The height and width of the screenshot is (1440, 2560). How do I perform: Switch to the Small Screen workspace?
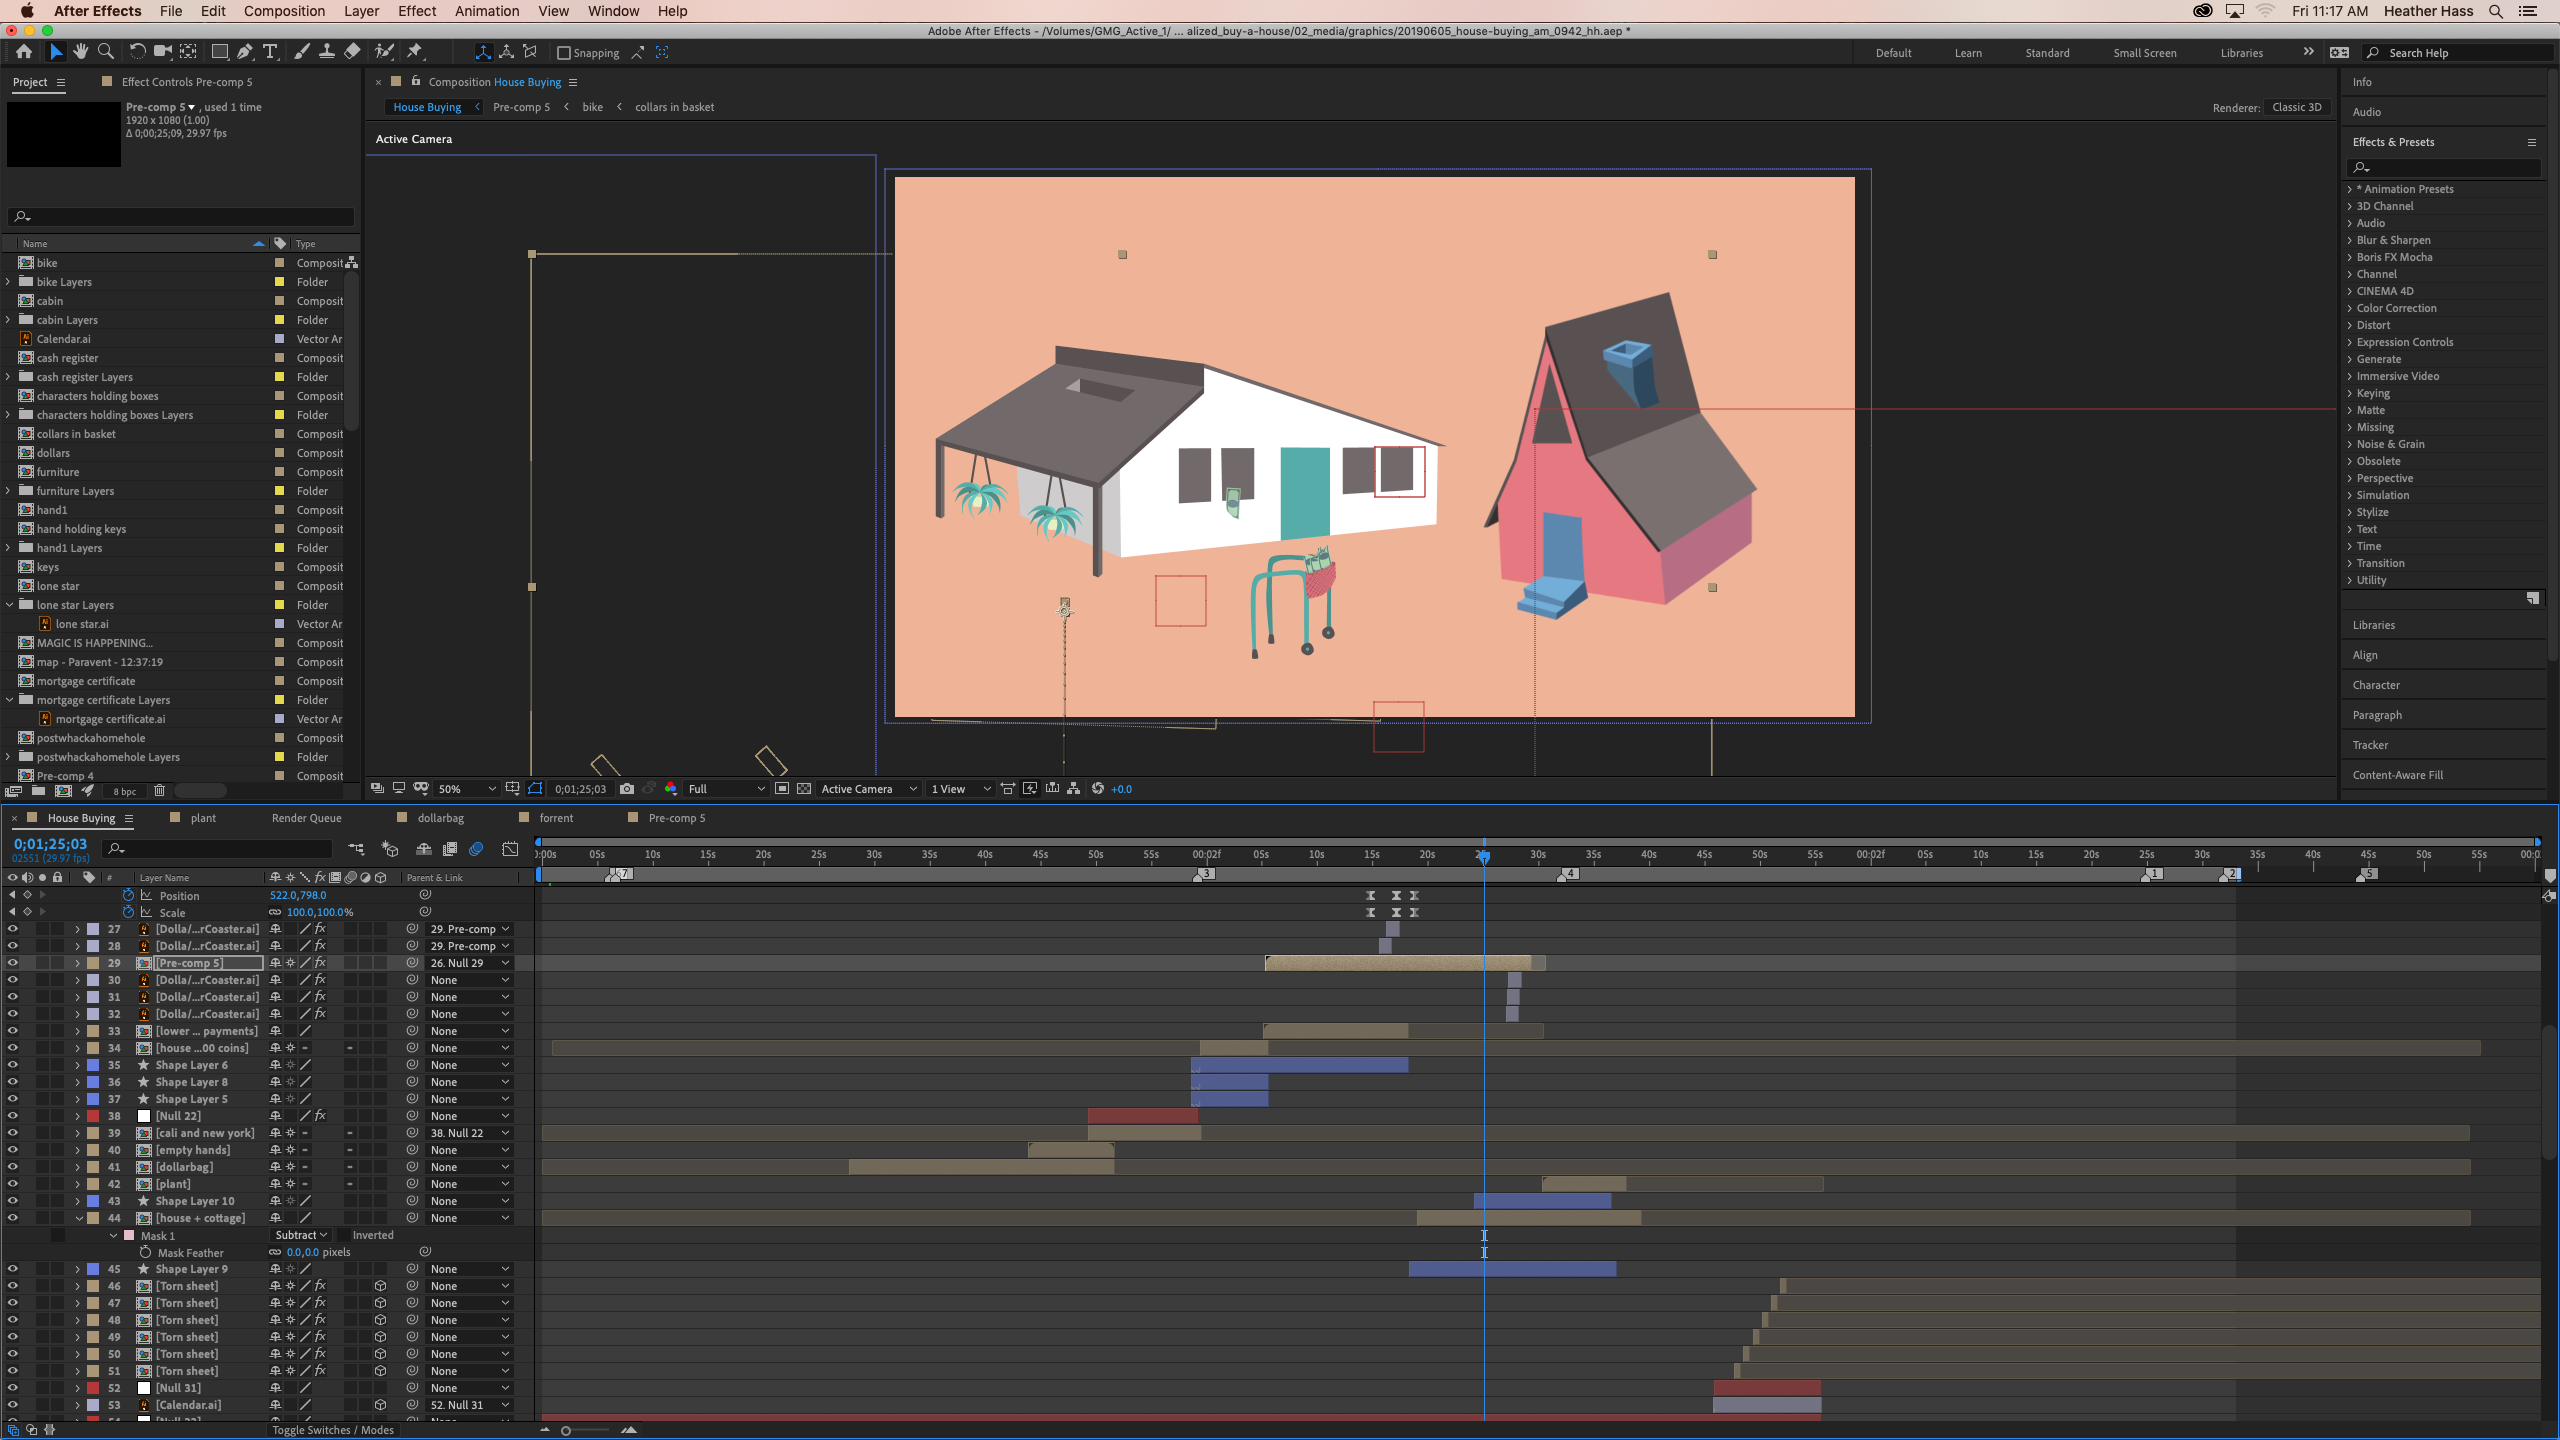click(x=2144, y=53)
